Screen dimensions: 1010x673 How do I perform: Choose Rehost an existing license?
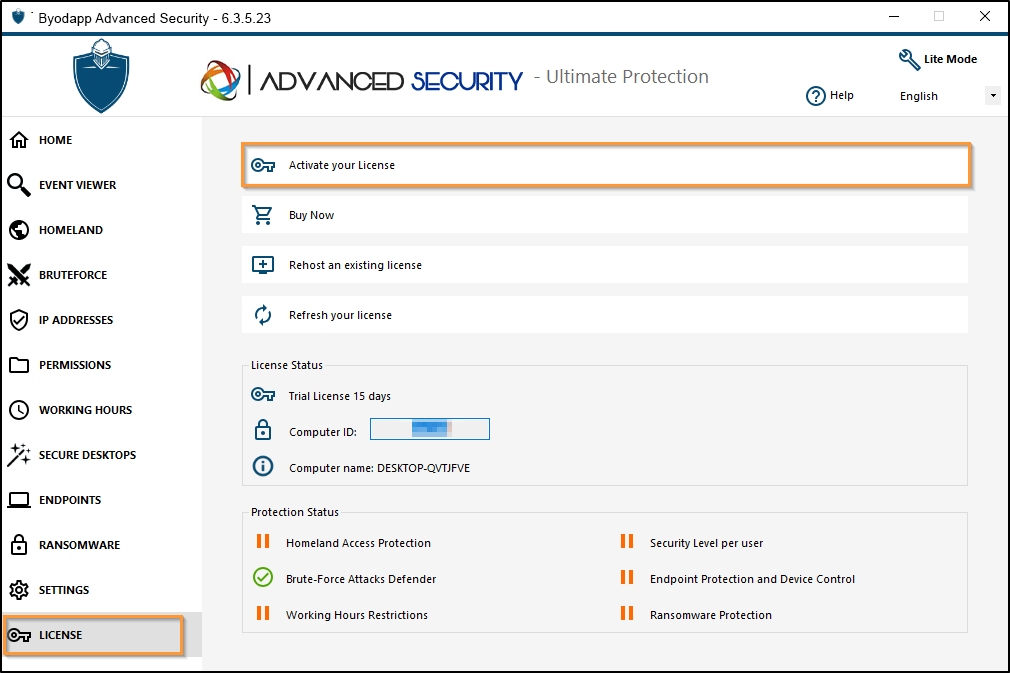point(605,265)
